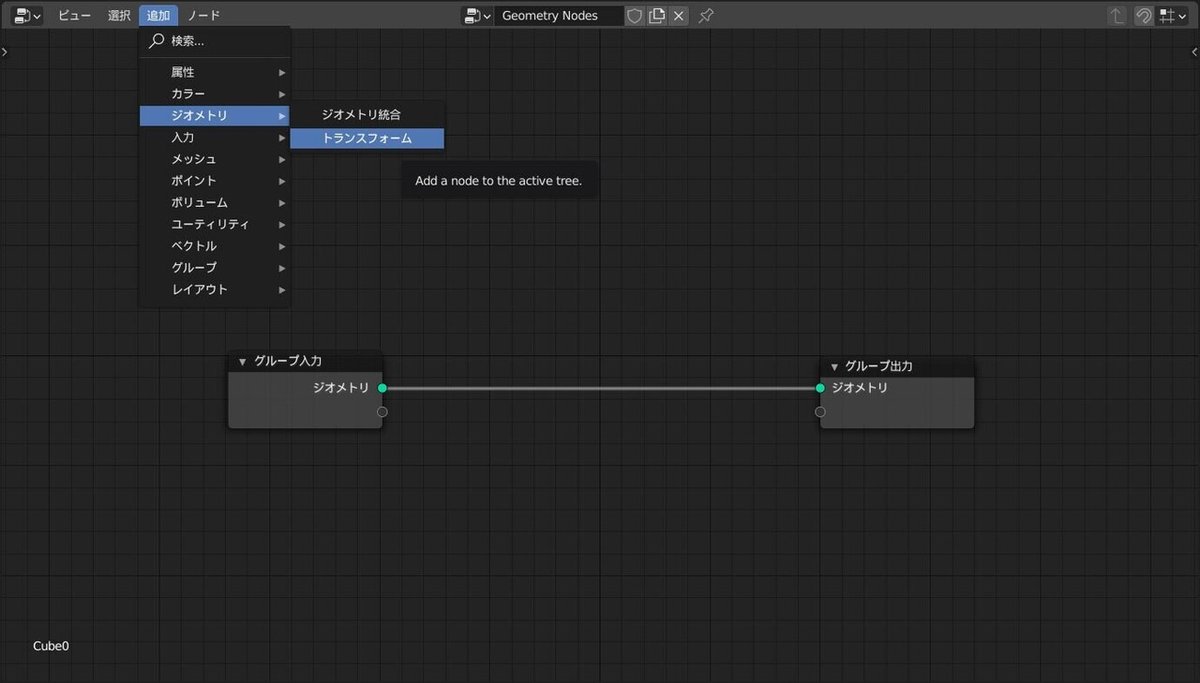Expand the カラー submenu
Screen dimensions: 1200x683
pos(215,94)
